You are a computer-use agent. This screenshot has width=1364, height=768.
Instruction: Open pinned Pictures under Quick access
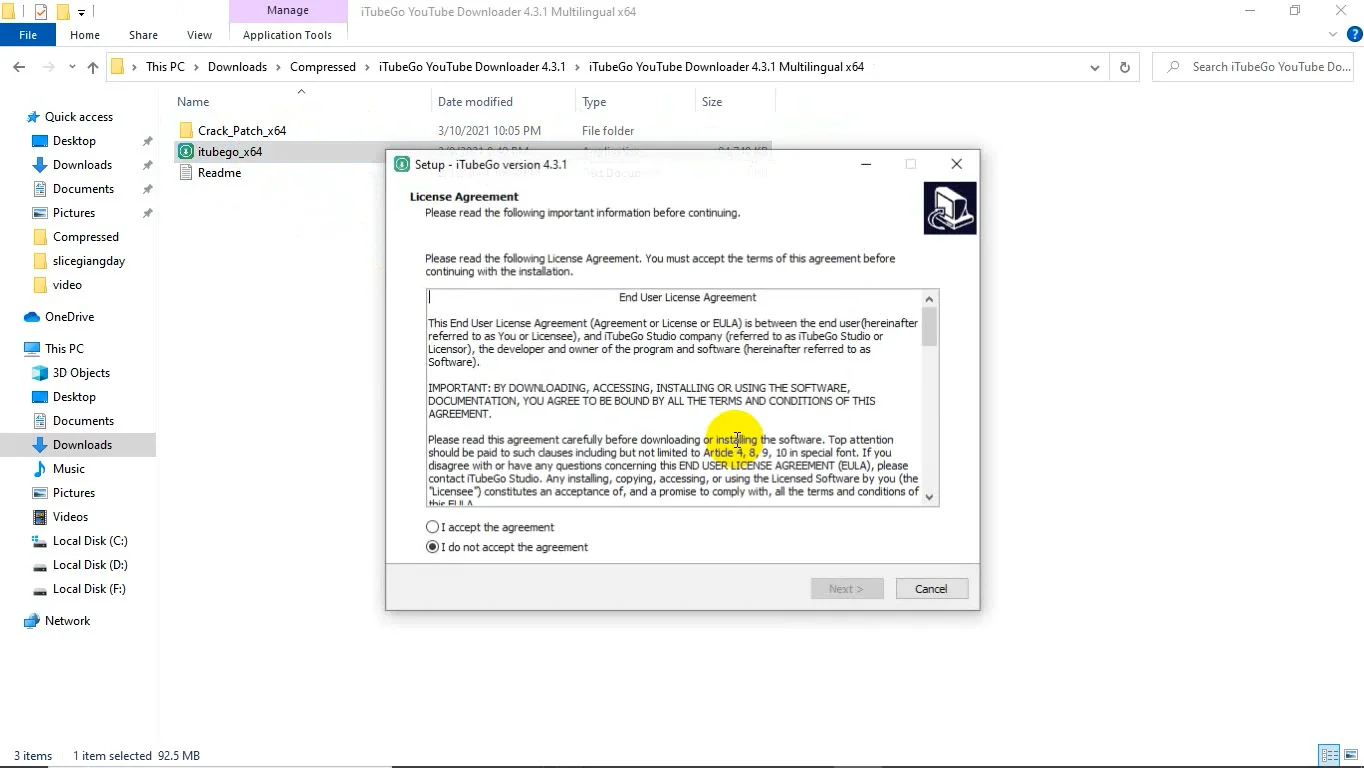(74, 213)
